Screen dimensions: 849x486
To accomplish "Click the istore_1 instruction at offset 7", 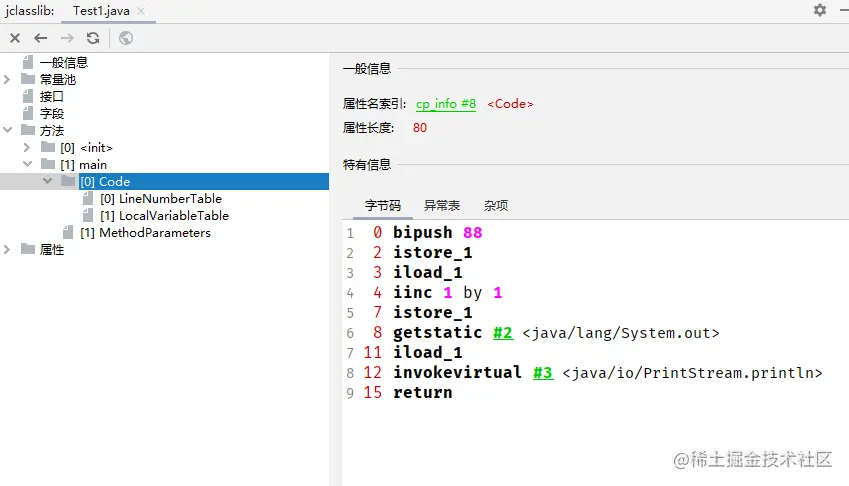I will [x=433, y=312].
